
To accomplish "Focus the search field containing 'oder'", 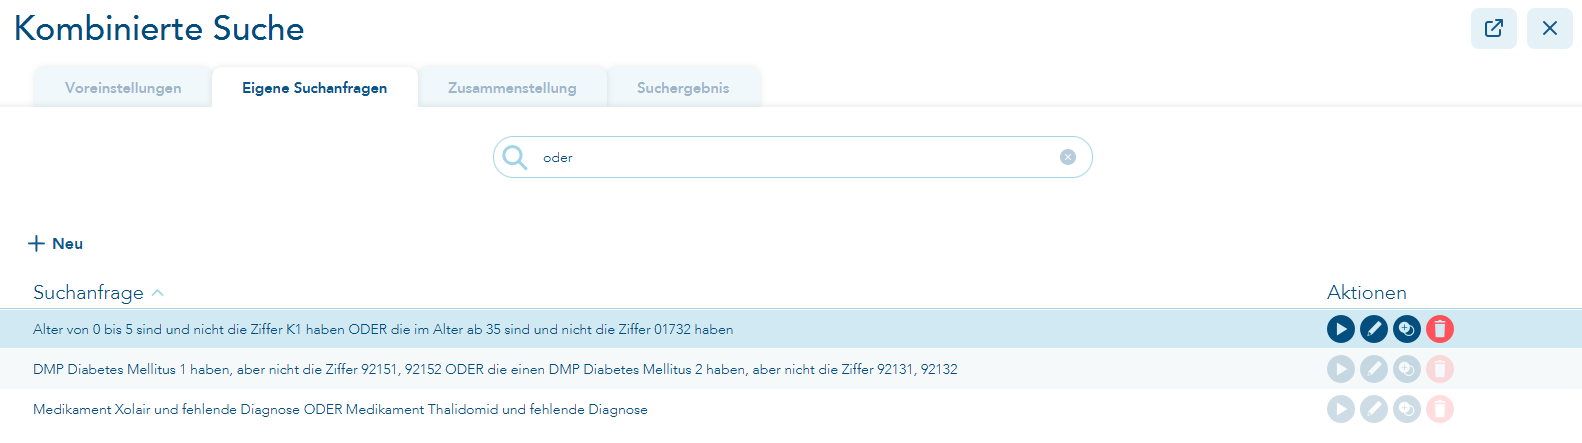I will [793, 157].
